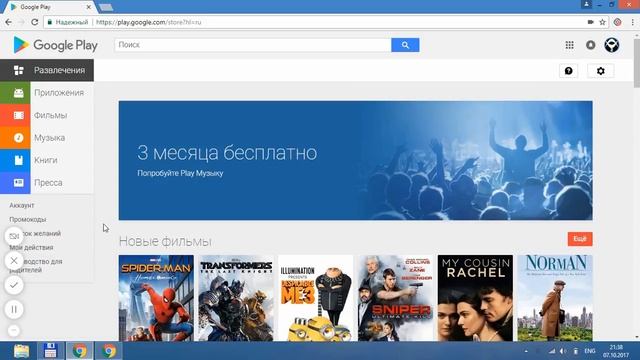The image size is (640, 360).
Task: Reload the page with refresh icon
Action: 35,22
